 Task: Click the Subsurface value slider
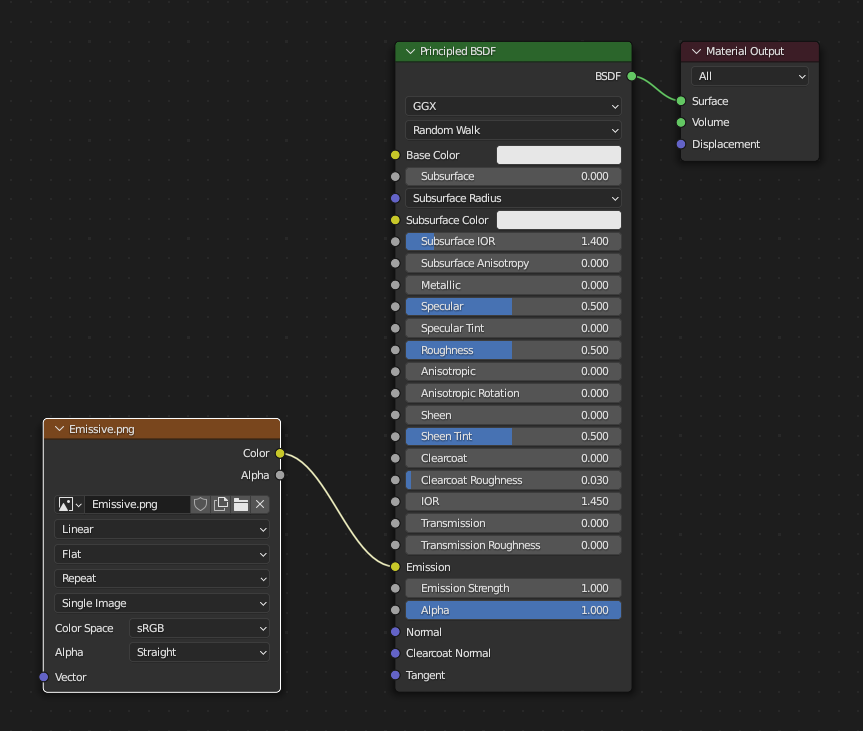coord(513,177)
